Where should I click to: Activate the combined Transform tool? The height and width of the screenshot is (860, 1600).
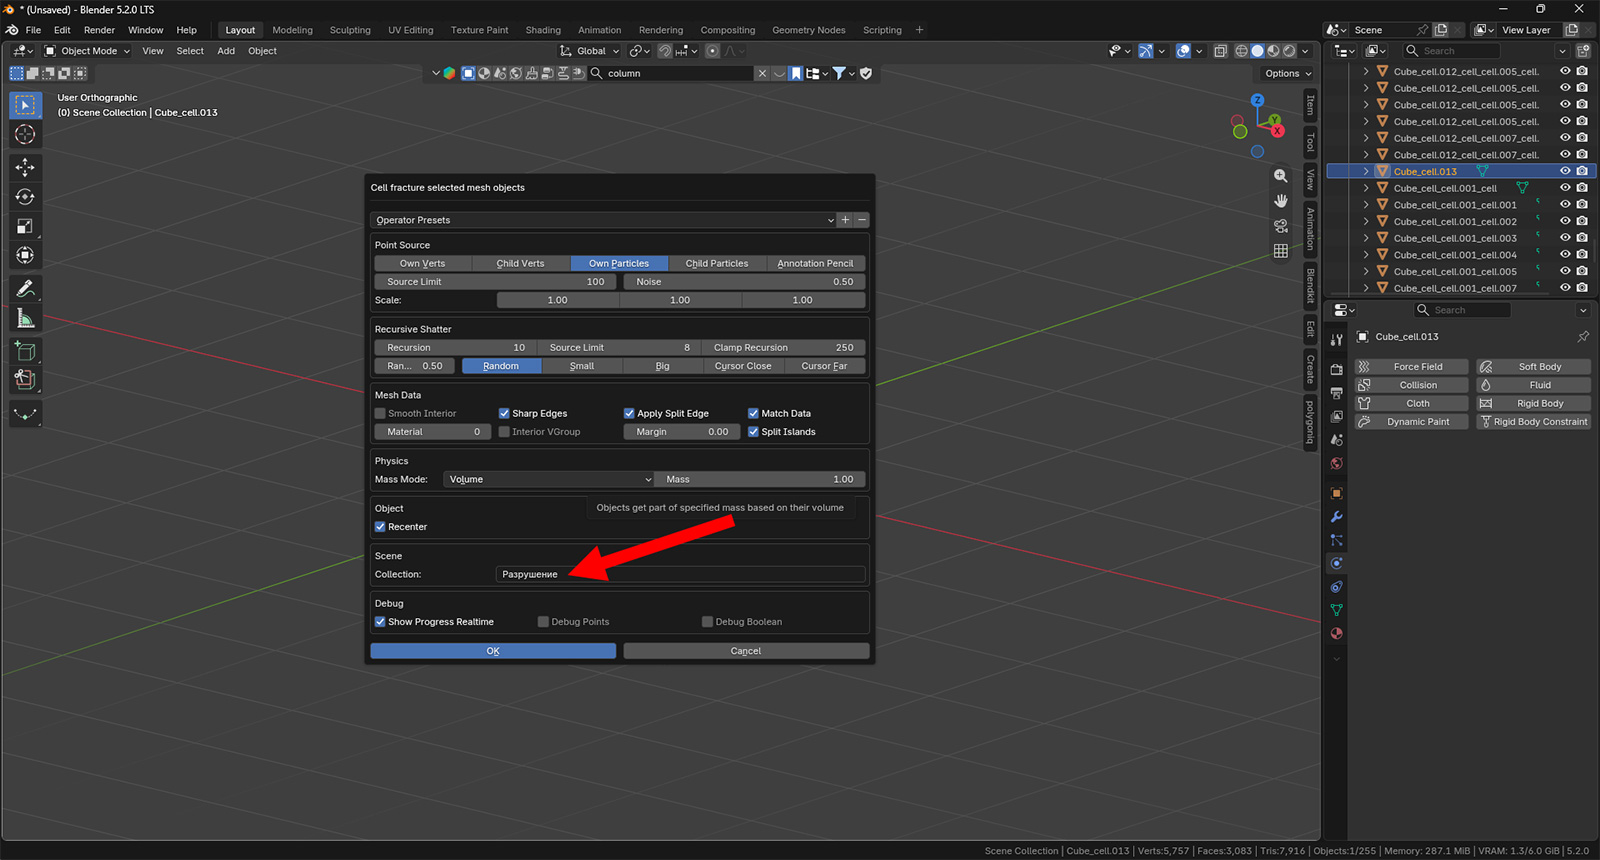[x=25, y=256]
